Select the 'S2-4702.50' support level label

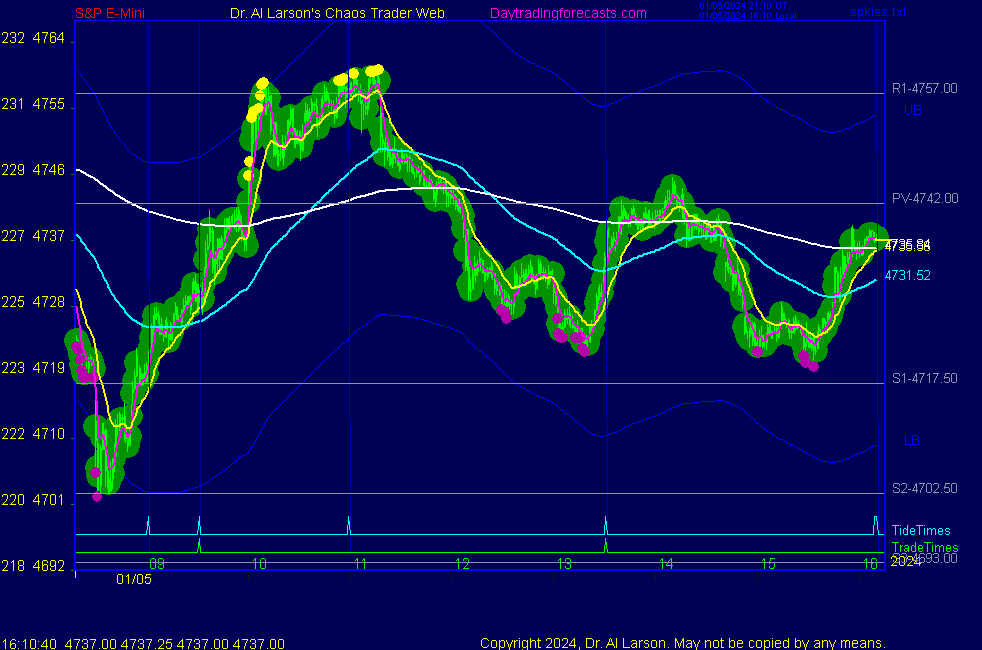924,488
